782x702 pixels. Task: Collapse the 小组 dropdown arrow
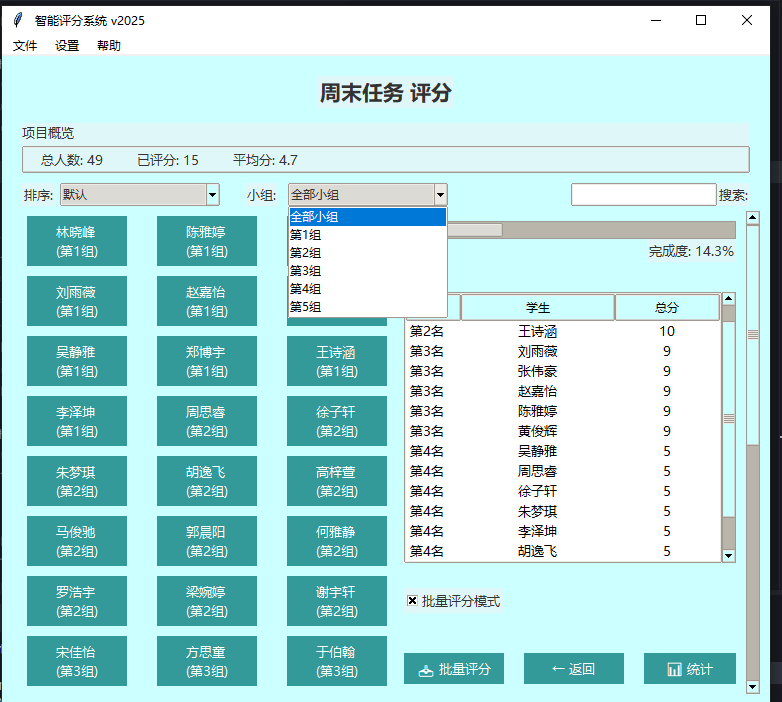coord(440,195)
